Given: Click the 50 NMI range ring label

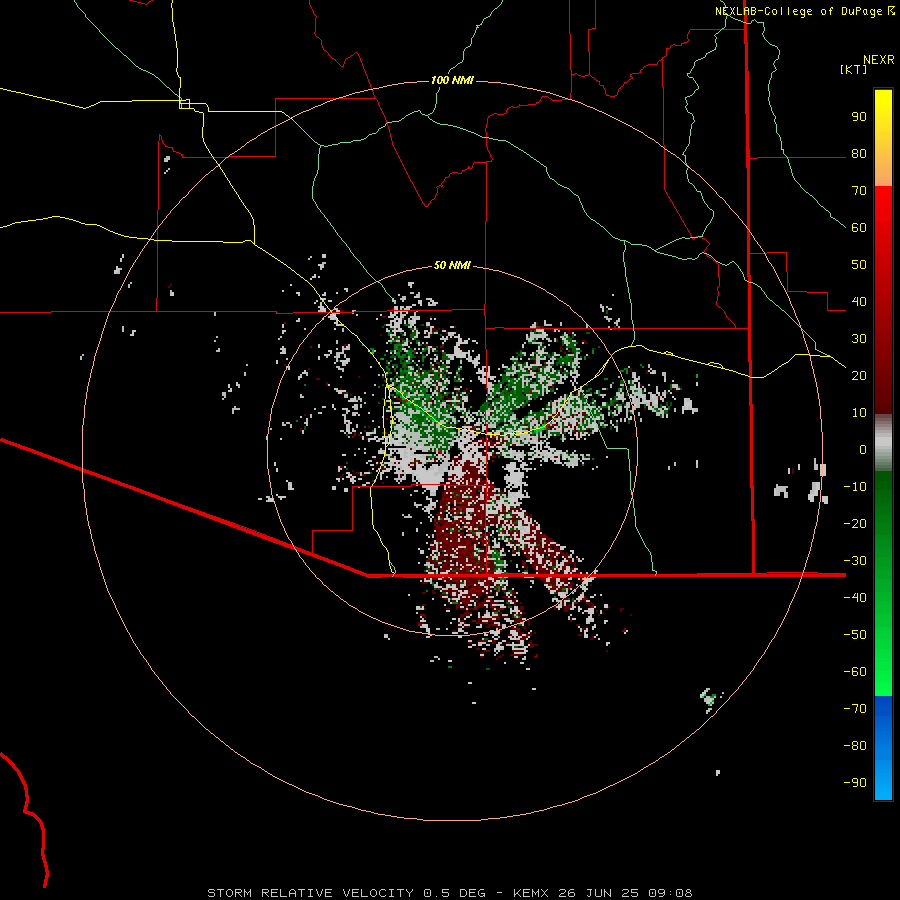Looking at the screenshot, I should (452, 265).
